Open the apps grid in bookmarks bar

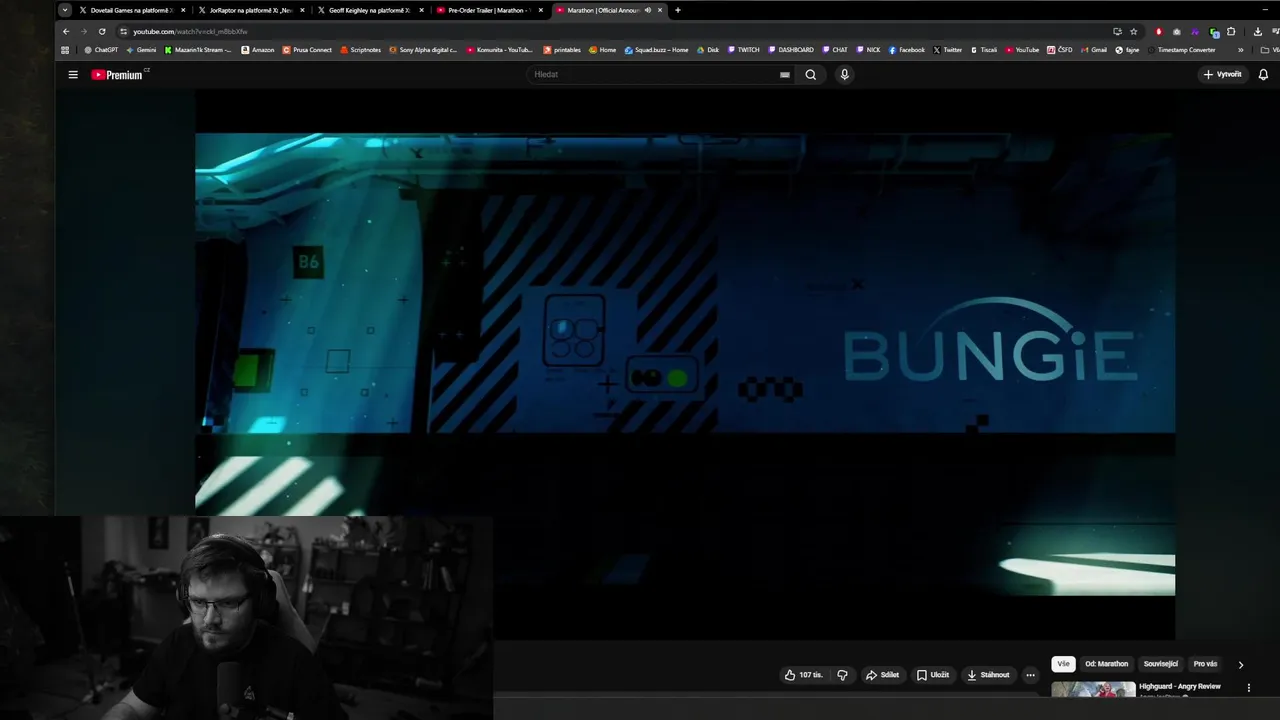[x=66, y=50]
